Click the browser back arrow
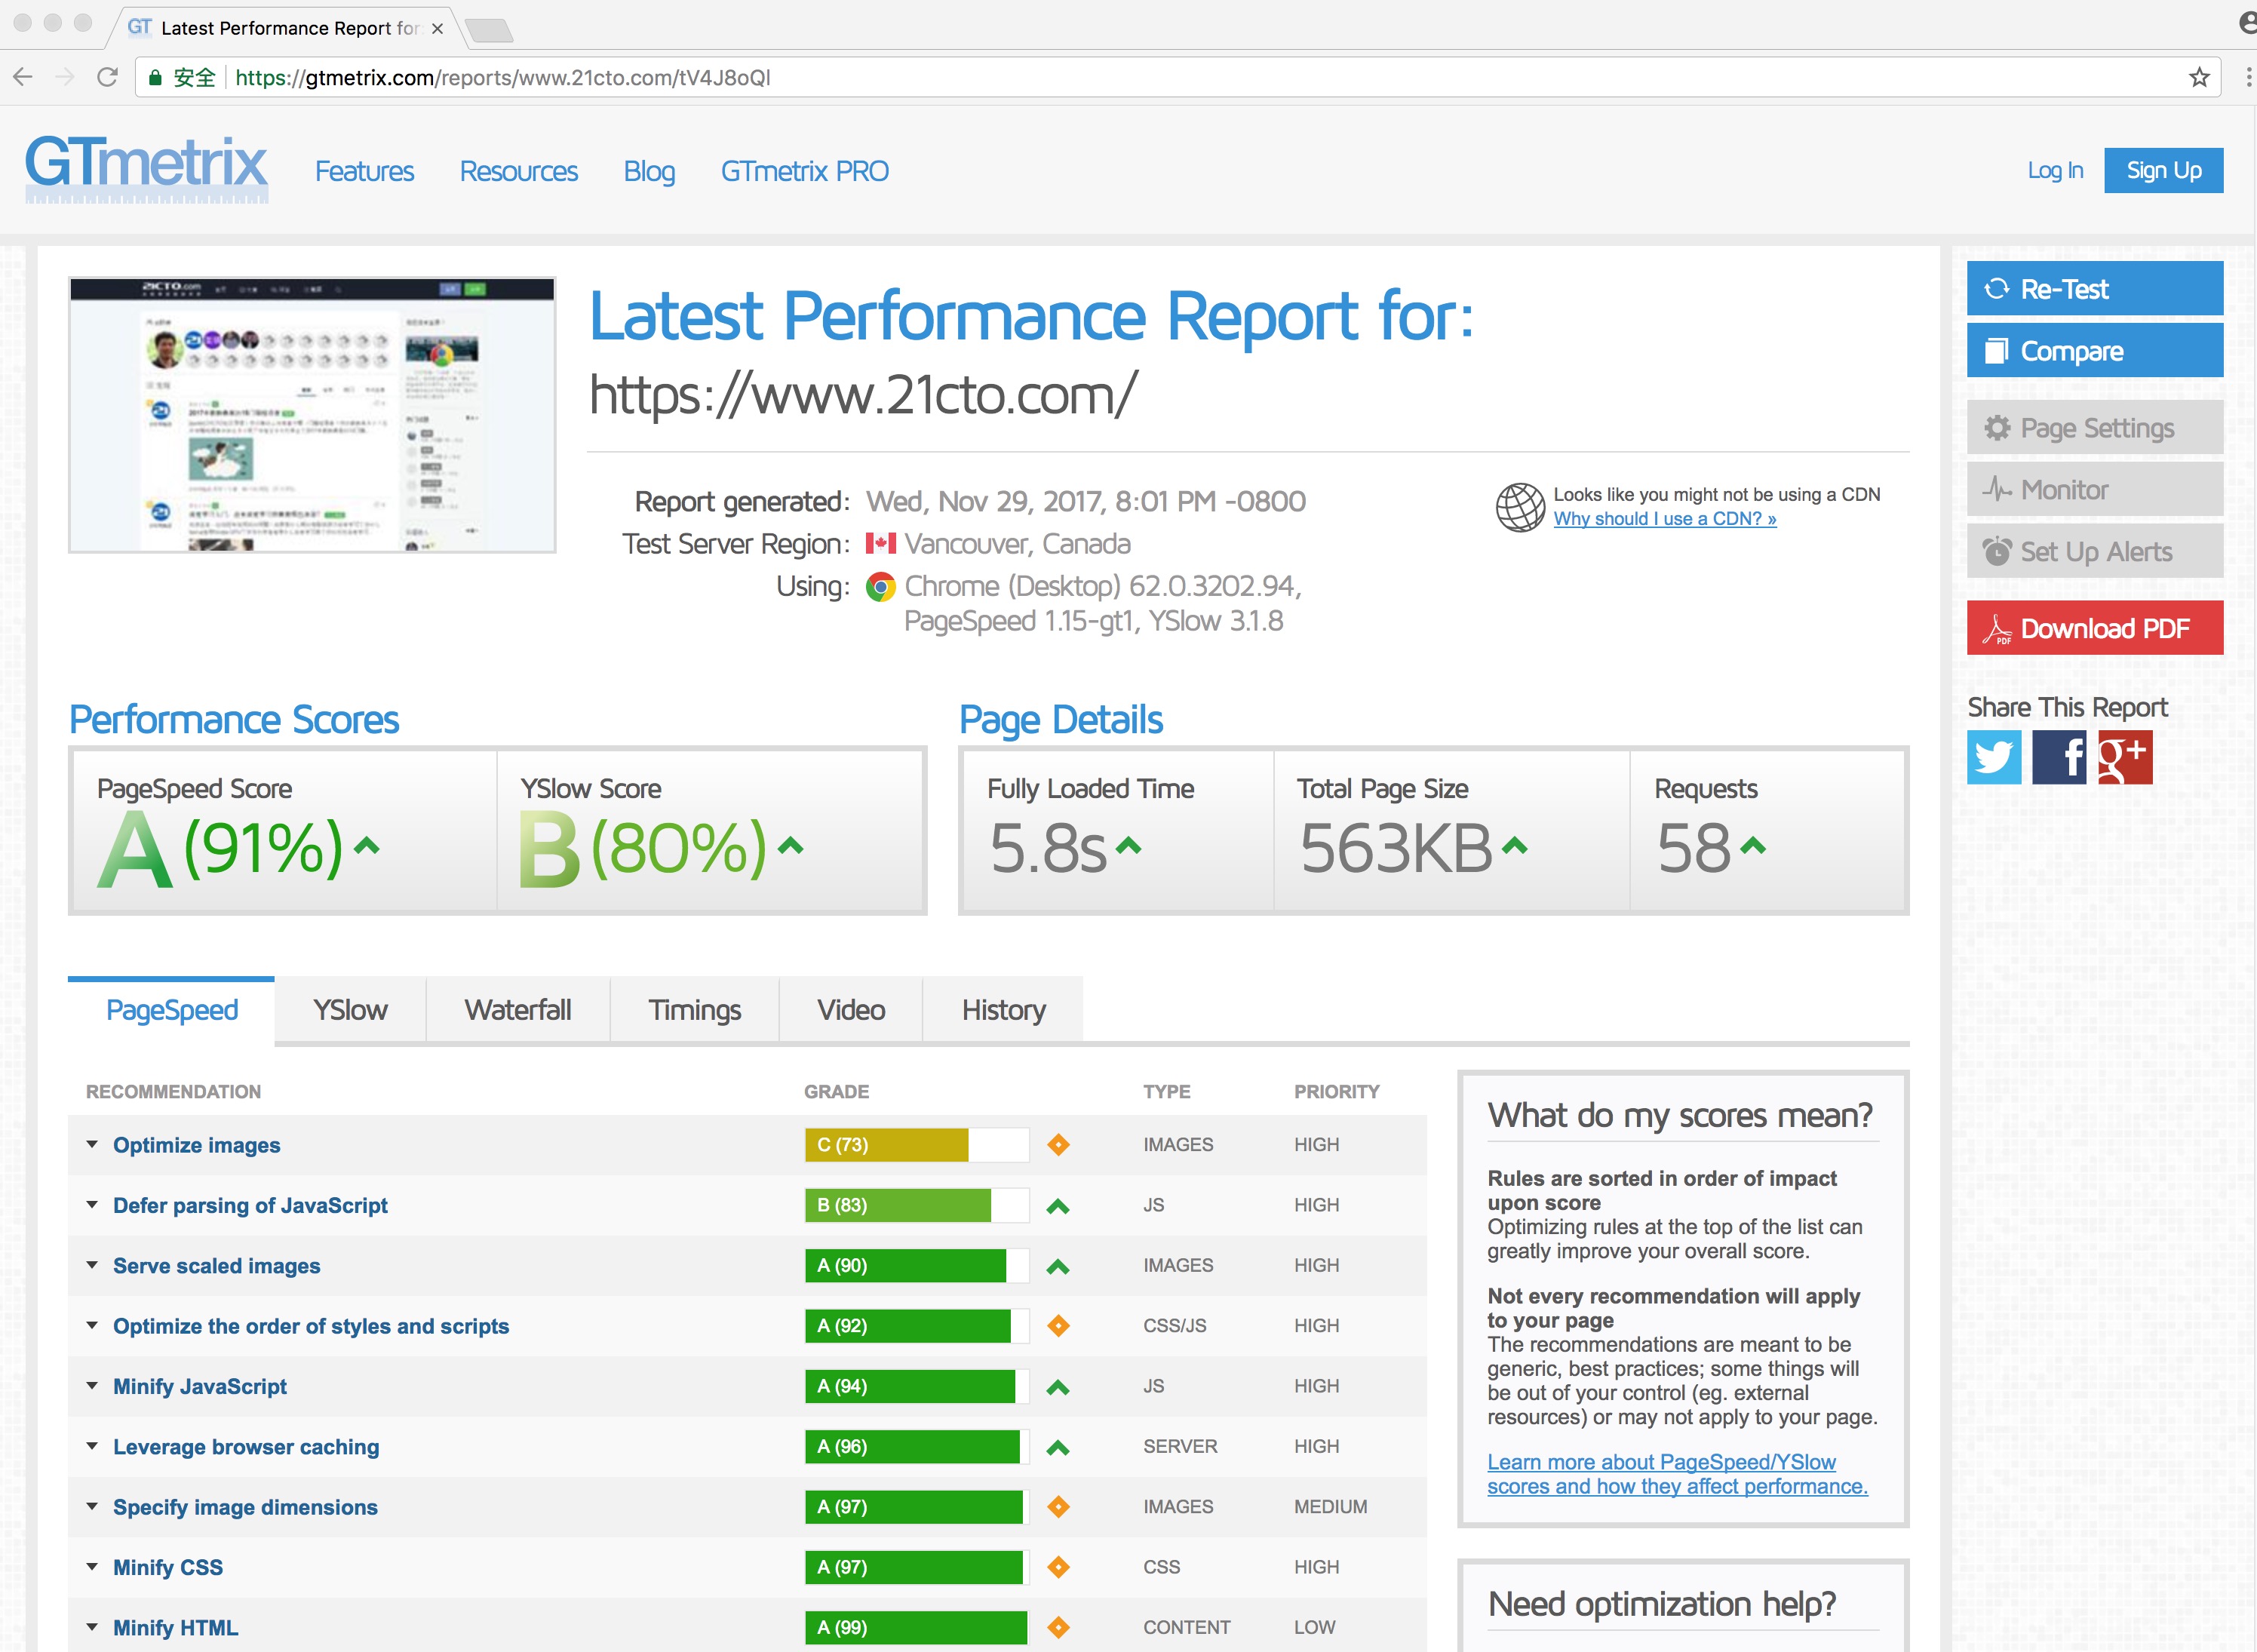Screen dimensions: 2257x1652 point(23,77)
